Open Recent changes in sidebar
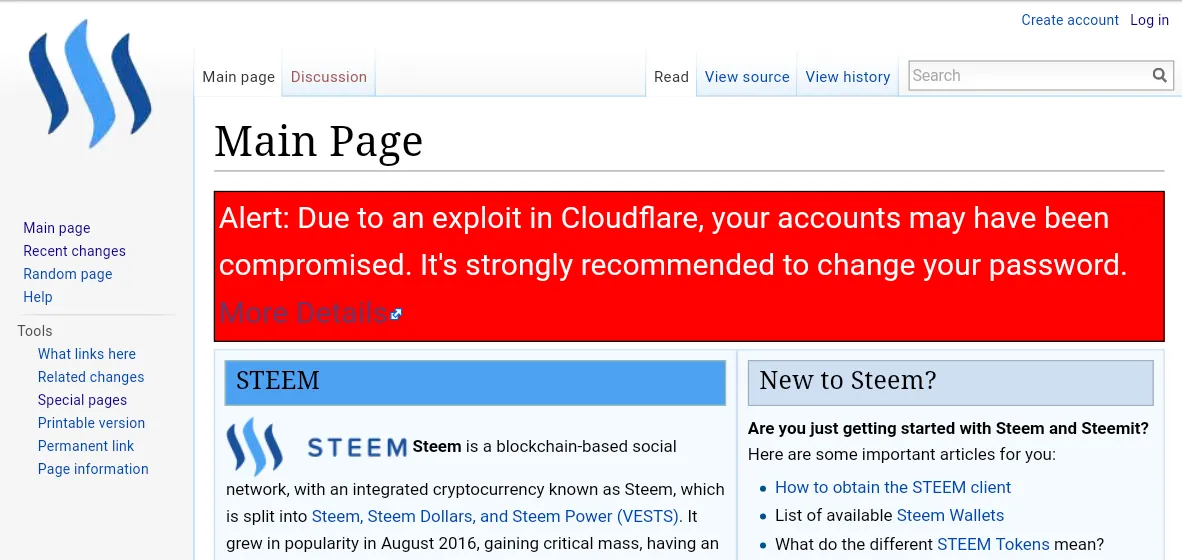The height and width of the screenshot is (560, 1182). [x=75, y=251]
